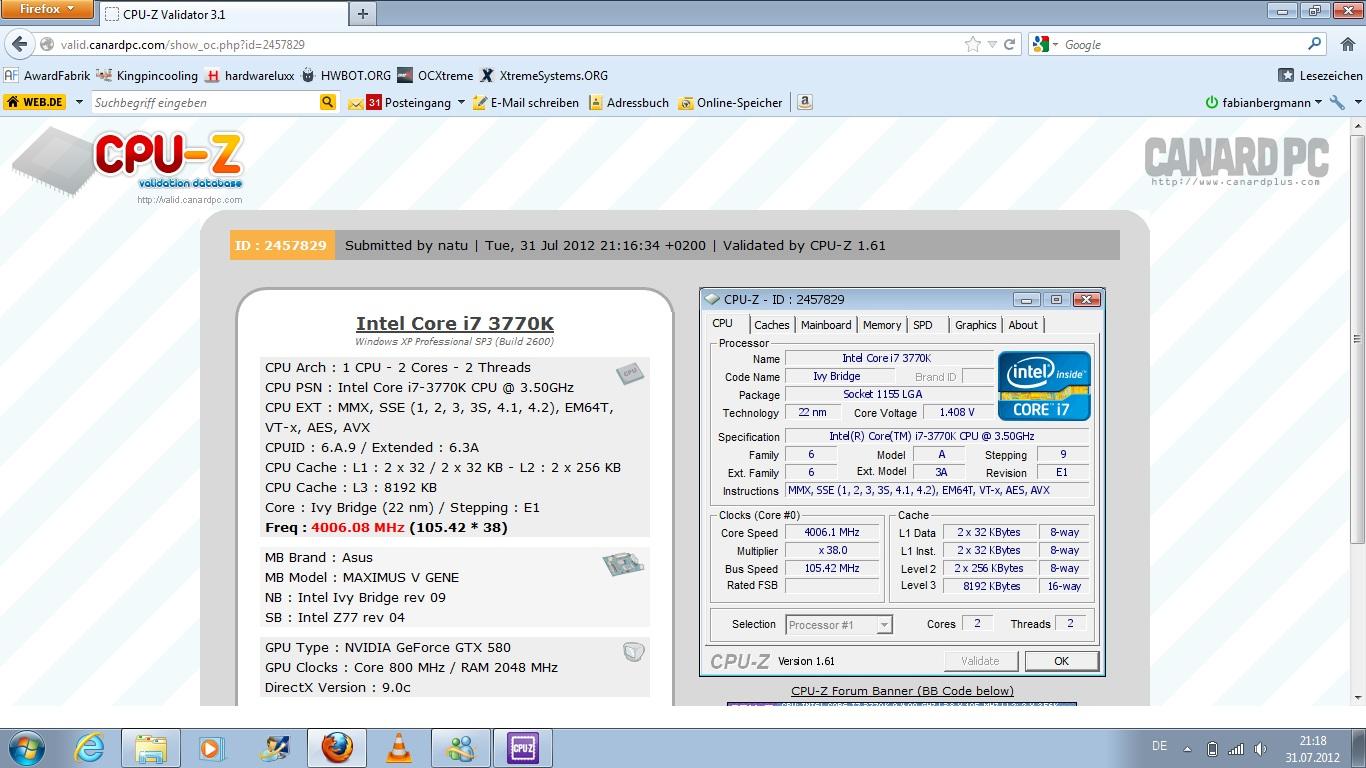This screenshot has width=1366, height=768.
Task: Show hidden tray icons arrow
Action: point(1188,748)
